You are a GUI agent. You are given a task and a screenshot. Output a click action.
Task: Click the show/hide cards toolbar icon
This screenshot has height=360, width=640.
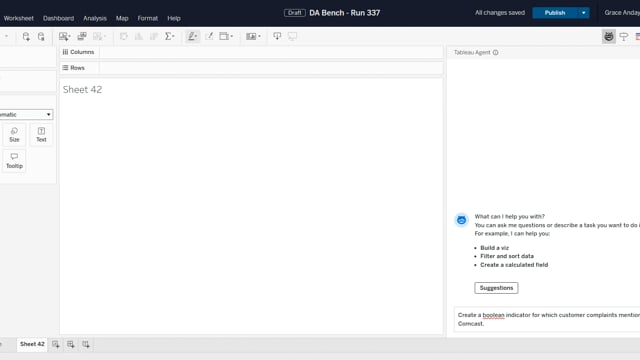tap(251, 36)
